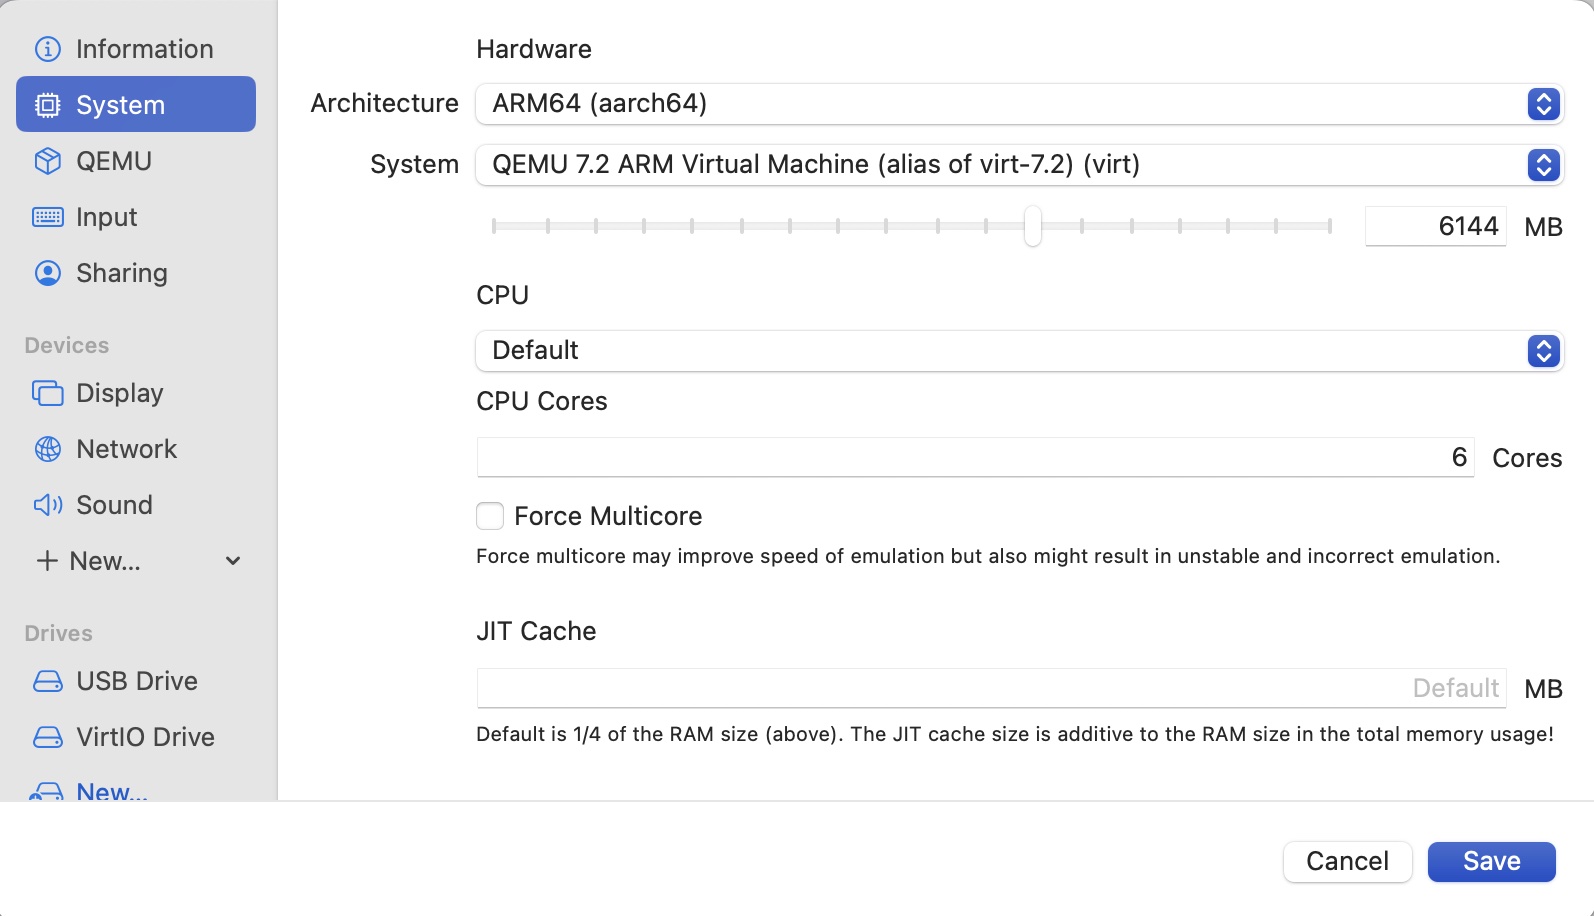Click the Information sidebar icon

pos(48,49)
